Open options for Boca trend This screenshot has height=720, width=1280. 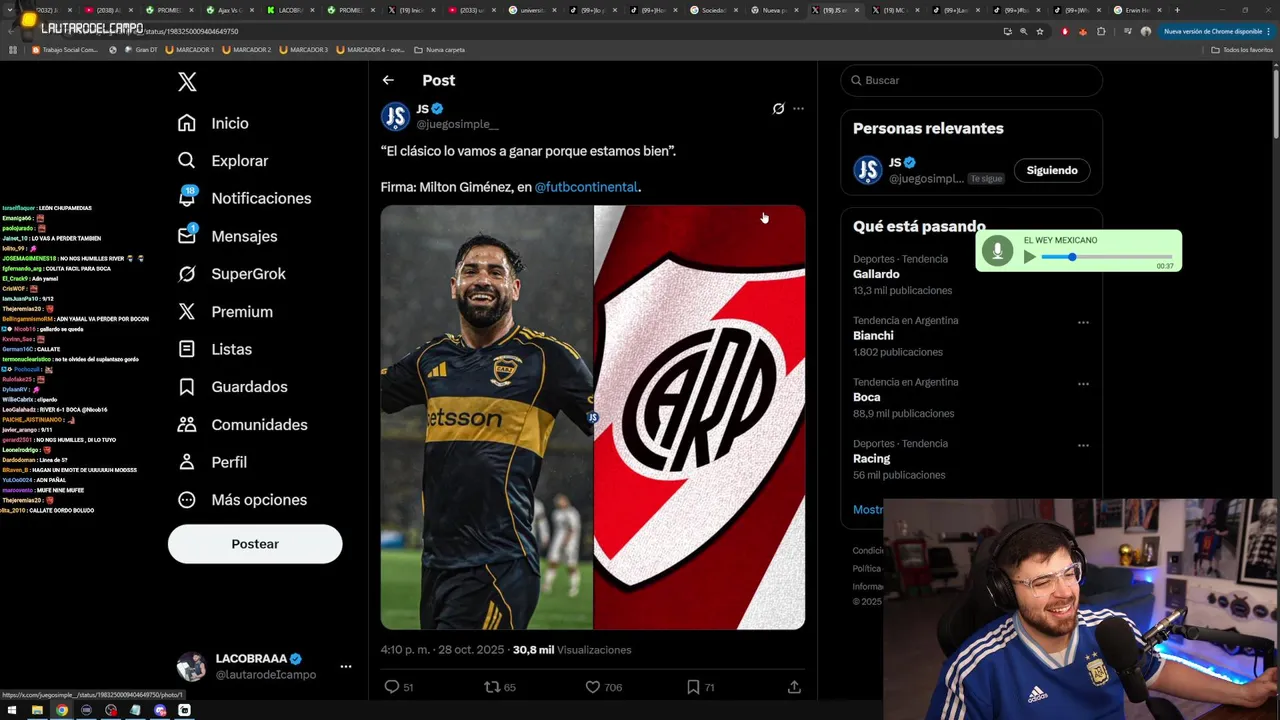tap(1083, 384)
